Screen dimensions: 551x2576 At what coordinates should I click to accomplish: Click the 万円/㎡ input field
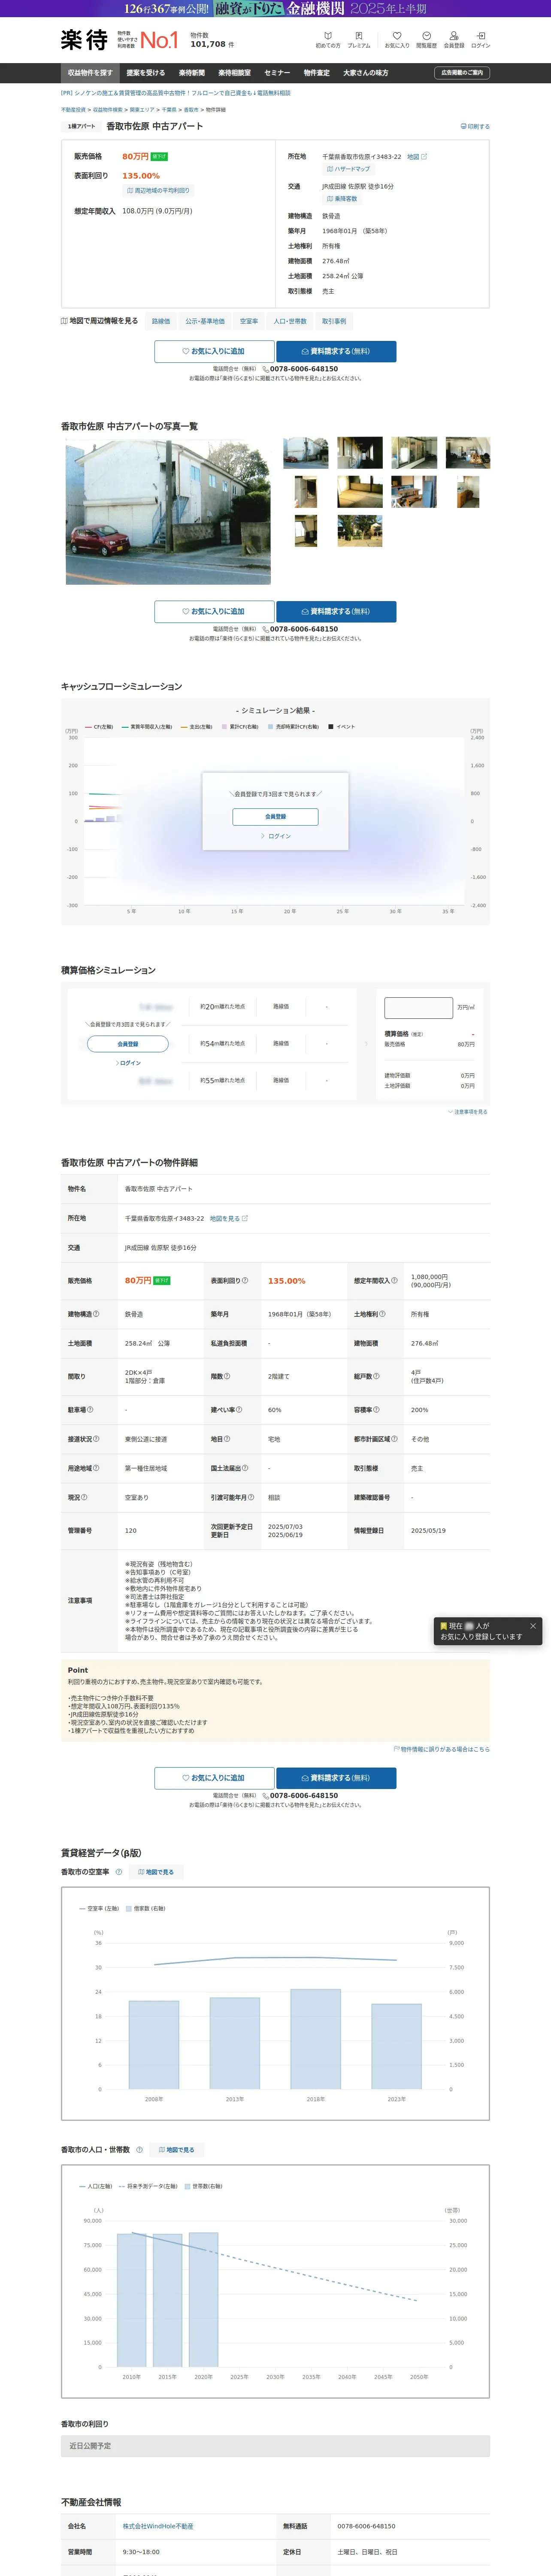click(x=418, y=1008)
